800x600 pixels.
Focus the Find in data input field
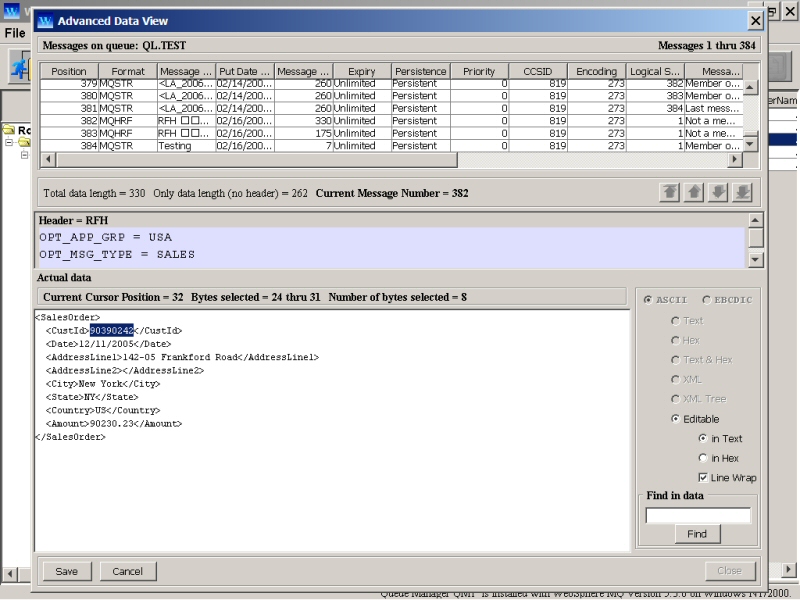pos(698,515)
